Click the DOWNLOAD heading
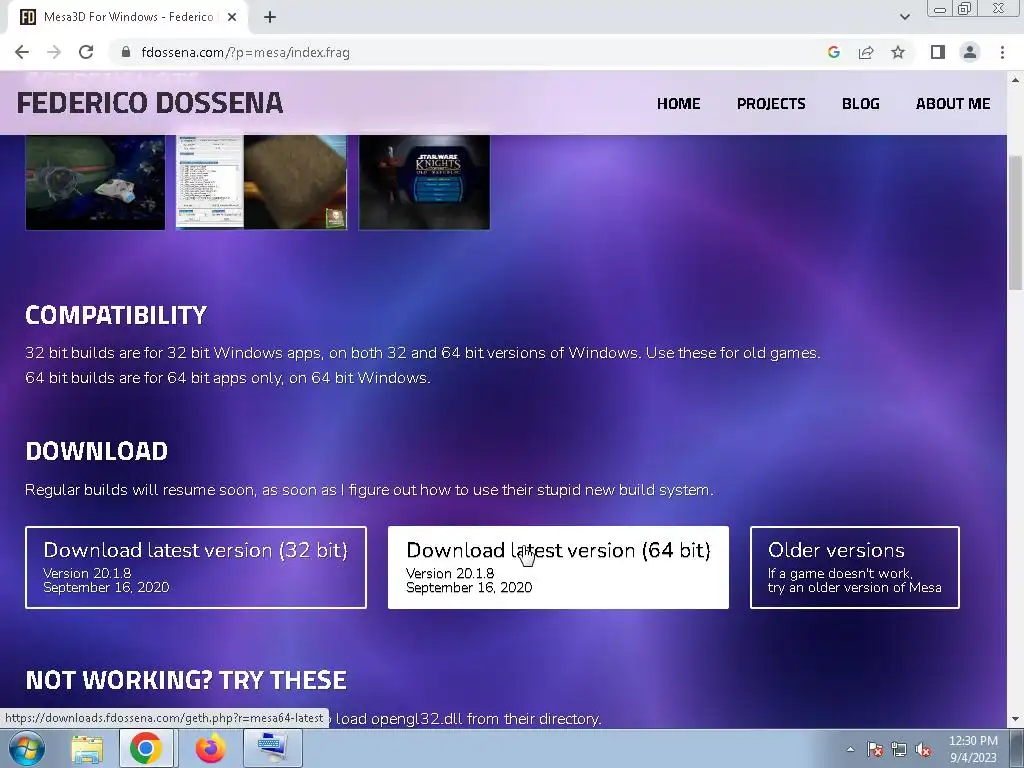 click(x=97, y=451)
